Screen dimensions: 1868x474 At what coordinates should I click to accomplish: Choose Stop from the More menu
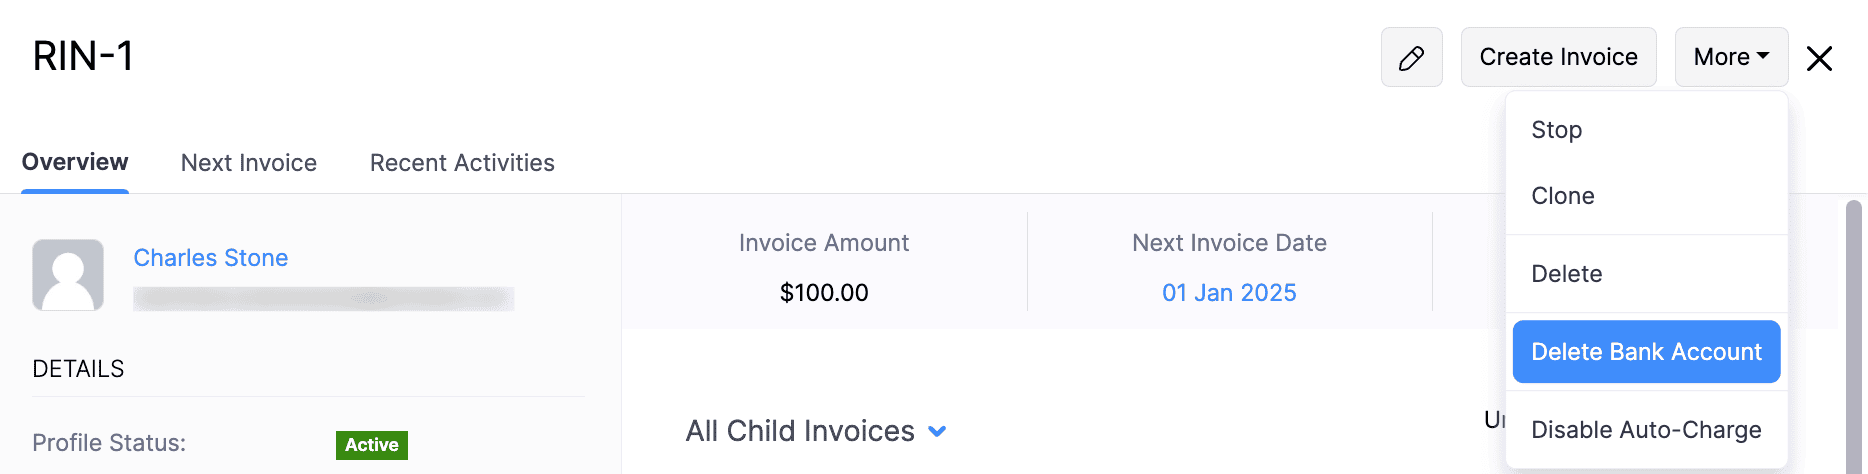tap(1557, 130)
